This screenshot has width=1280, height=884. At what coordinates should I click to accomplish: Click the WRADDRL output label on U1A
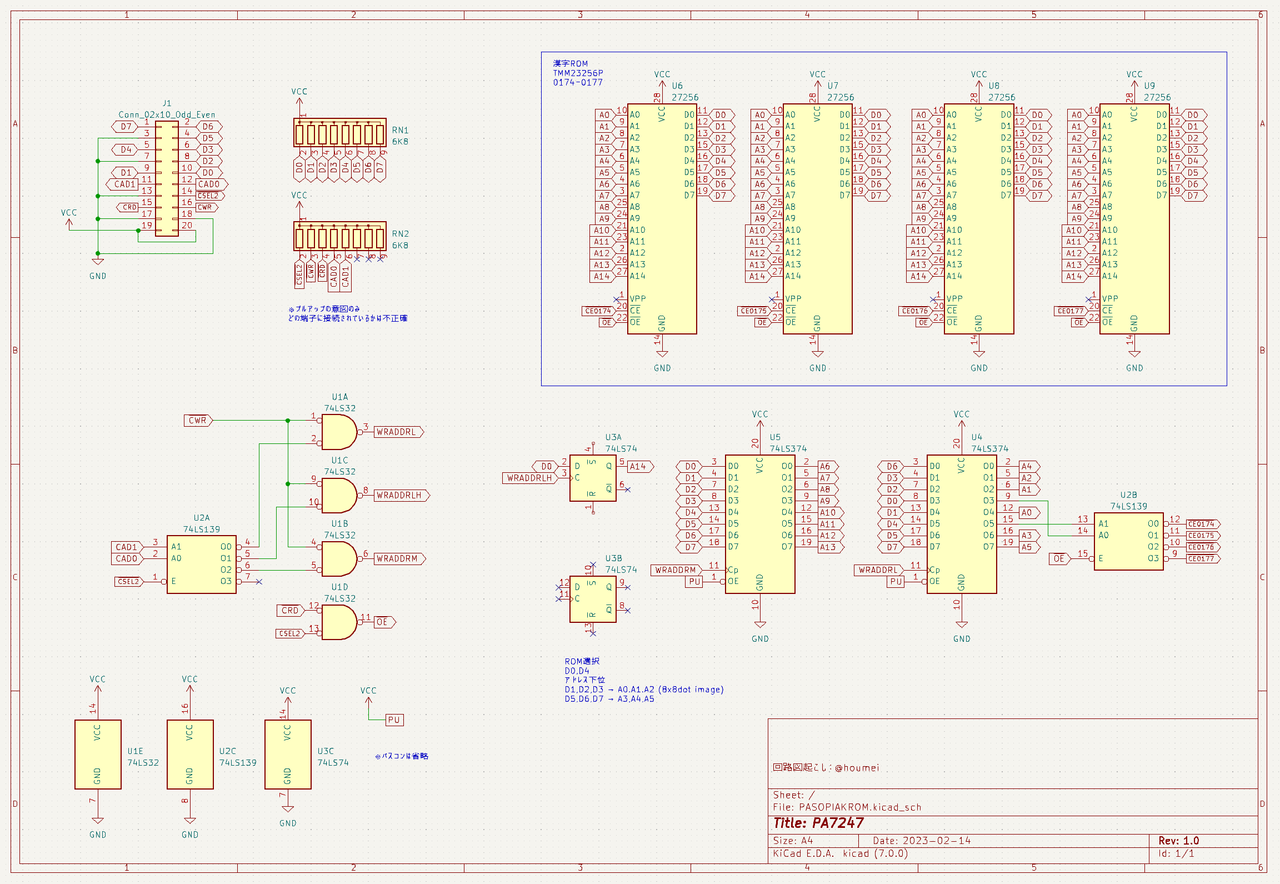coord(397,430)
